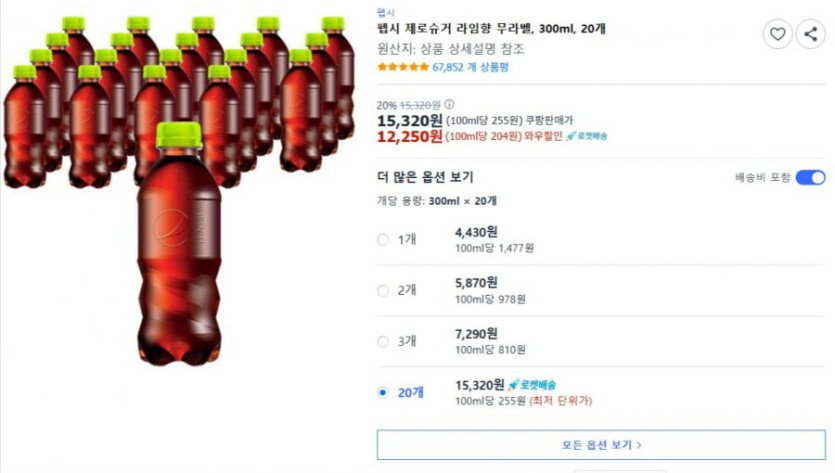Click the 4,430원 price row
The width and height of the screenshot is (835, 473).
(601, 240)
